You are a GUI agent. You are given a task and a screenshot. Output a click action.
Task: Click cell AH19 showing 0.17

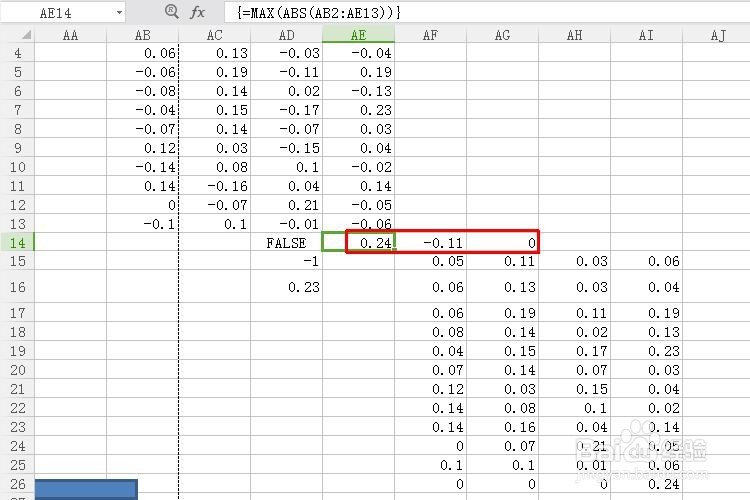point(574,351)
